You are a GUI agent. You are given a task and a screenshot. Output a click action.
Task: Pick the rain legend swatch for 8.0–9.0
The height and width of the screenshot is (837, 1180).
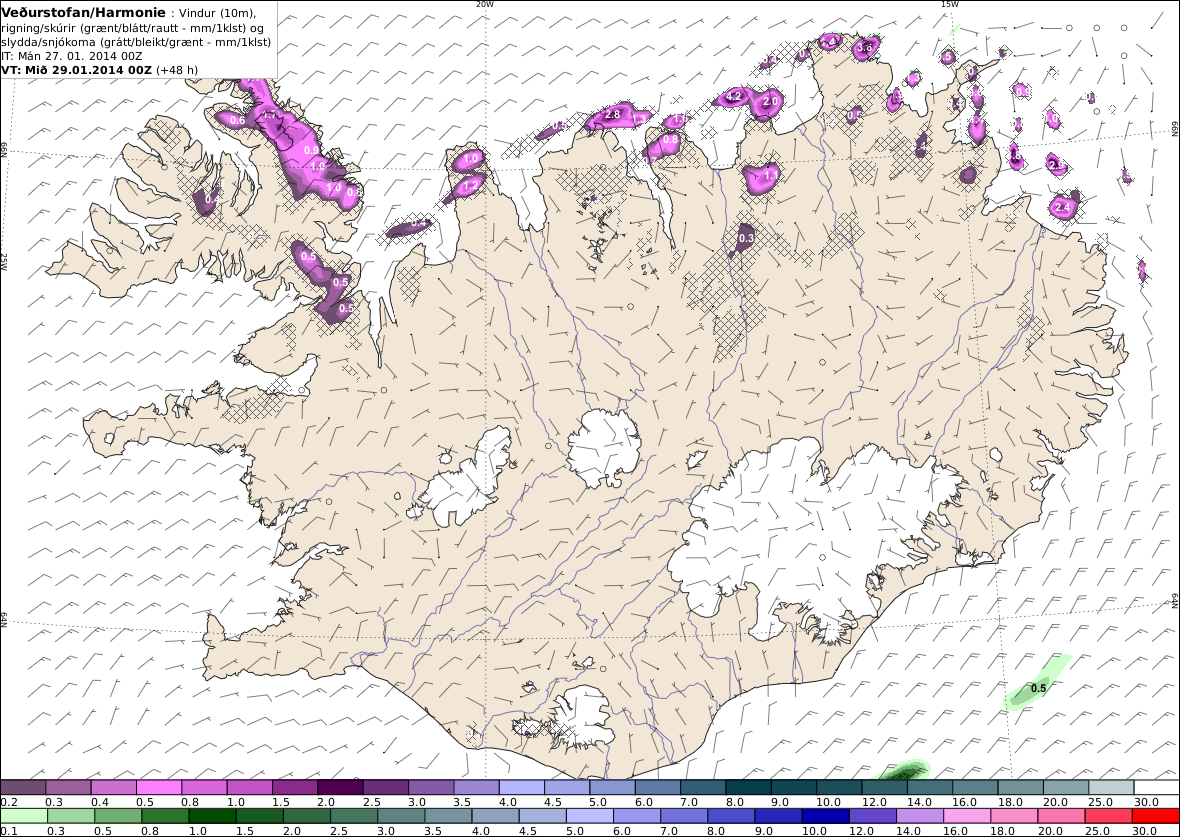tap(731, 816)
